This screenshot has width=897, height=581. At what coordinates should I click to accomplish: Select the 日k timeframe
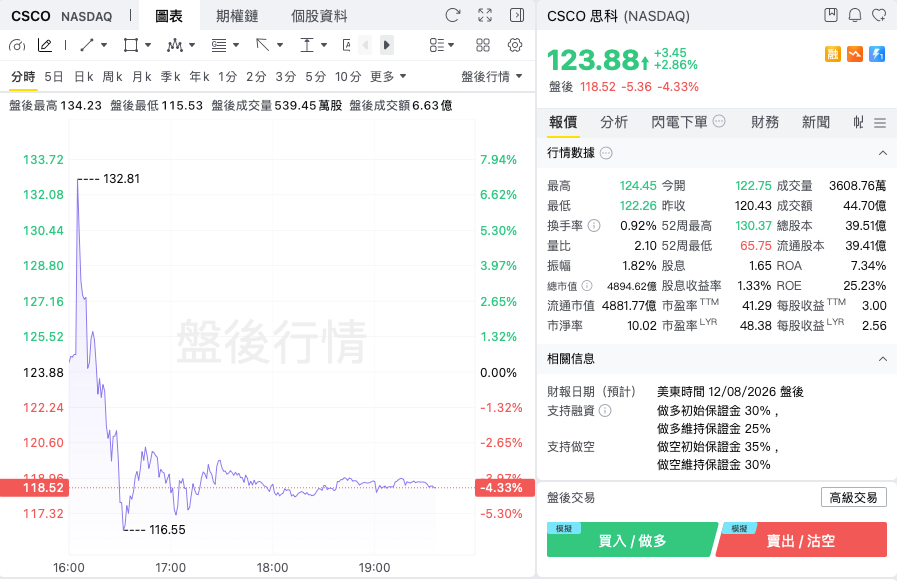(x=84, y=77)
